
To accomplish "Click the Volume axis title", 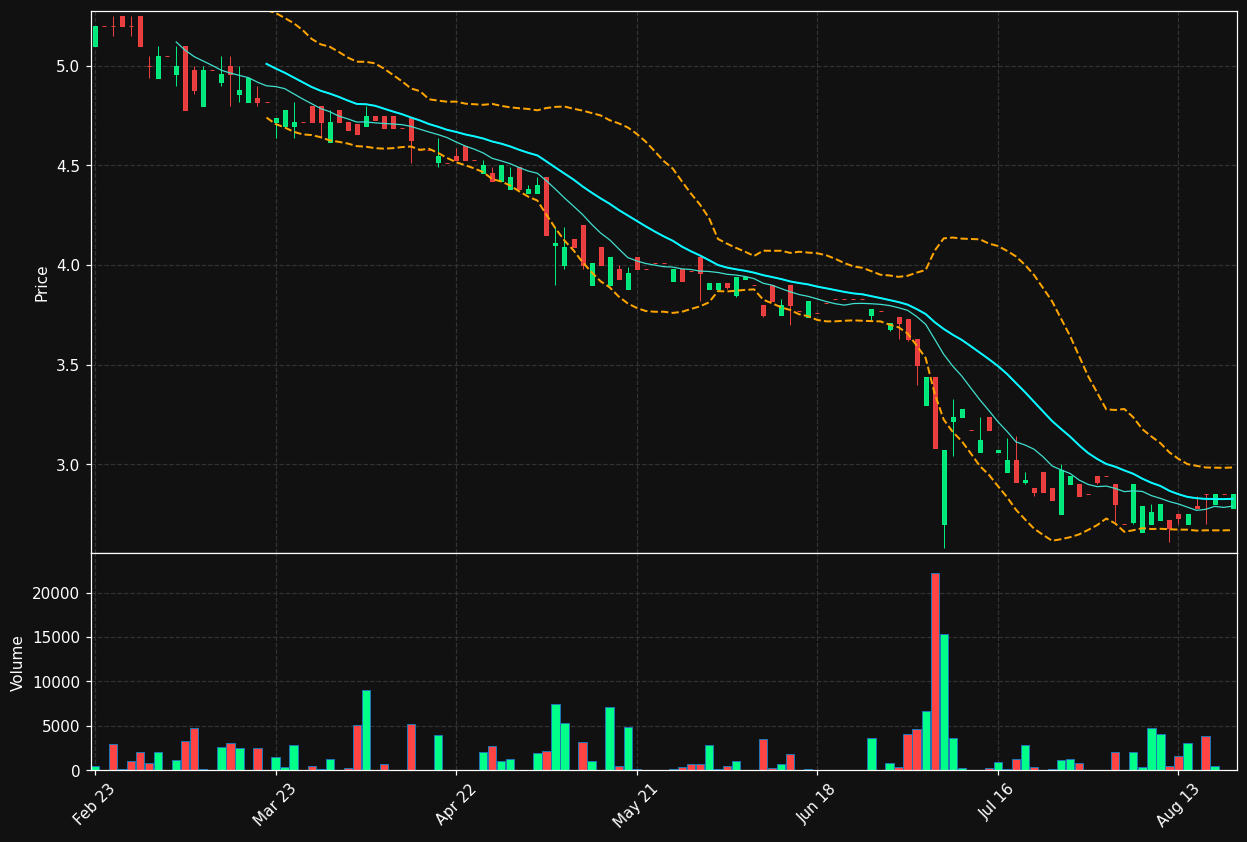I will 18,663.
